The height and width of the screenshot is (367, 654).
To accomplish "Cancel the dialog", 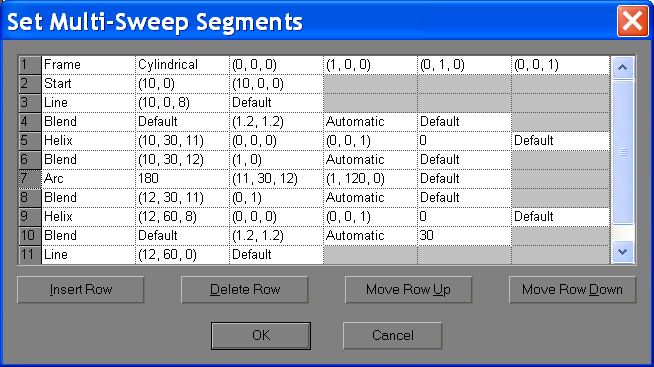I will (x=392, y=335).
